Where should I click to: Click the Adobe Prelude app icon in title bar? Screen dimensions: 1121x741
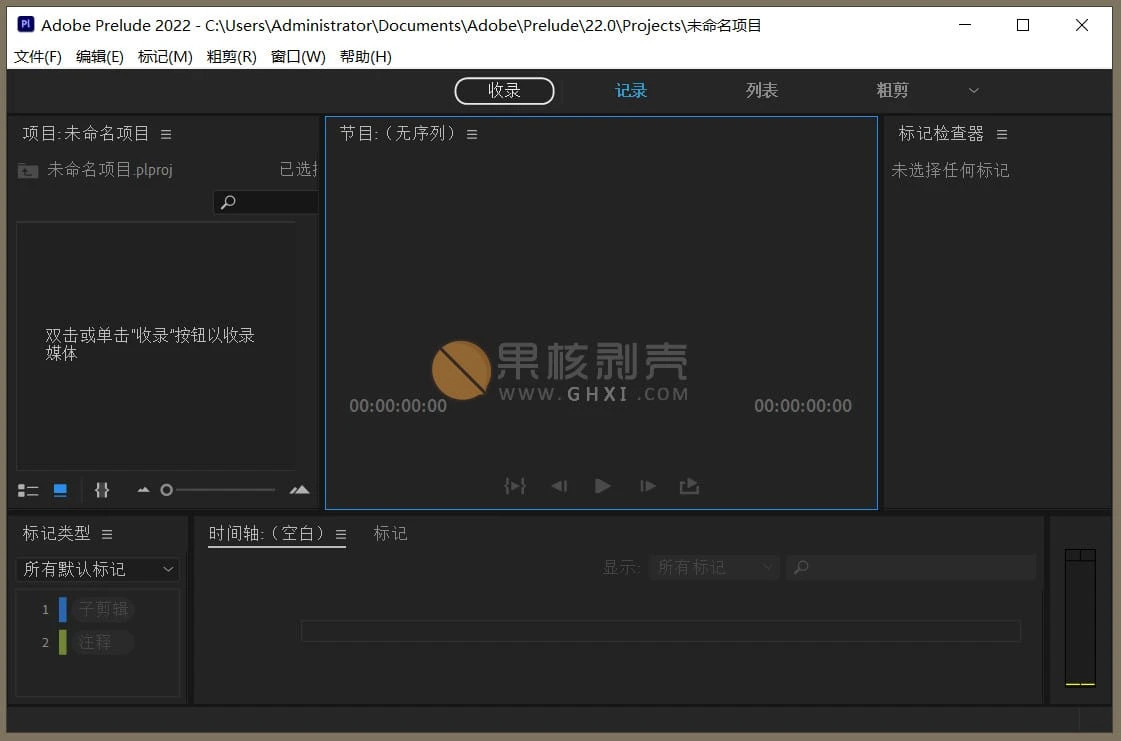pyautogui.click(x=26, y=24)
